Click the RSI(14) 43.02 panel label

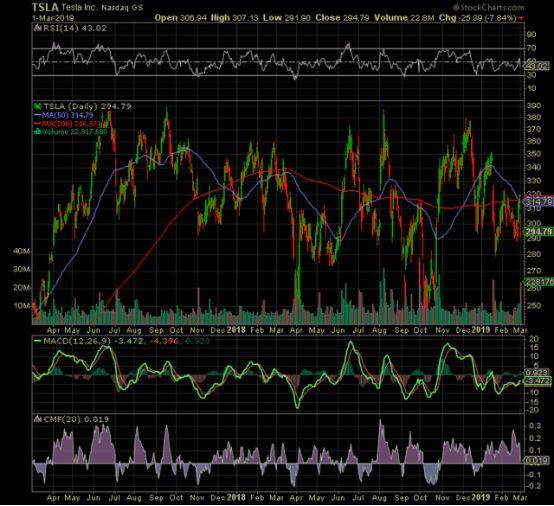coord(75,28)
